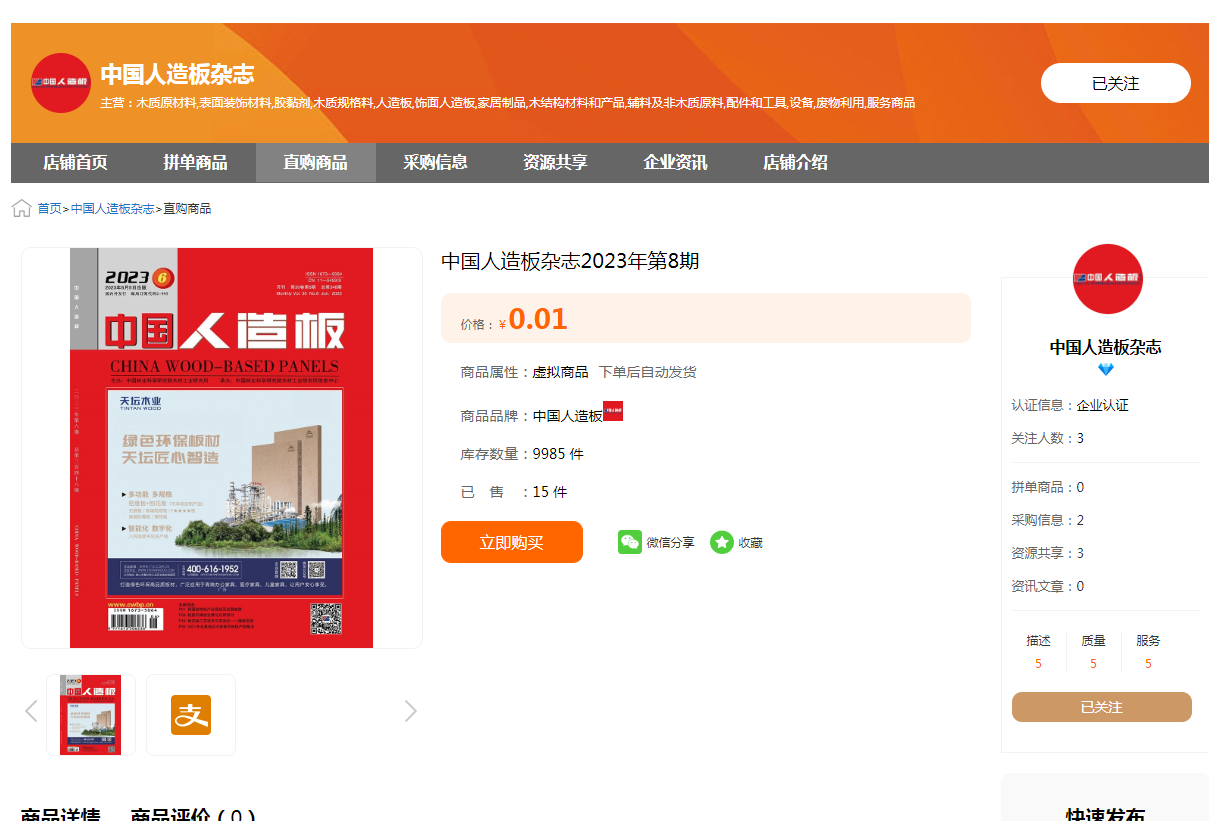Click the blue diamond certification badge

point(1106,369)
